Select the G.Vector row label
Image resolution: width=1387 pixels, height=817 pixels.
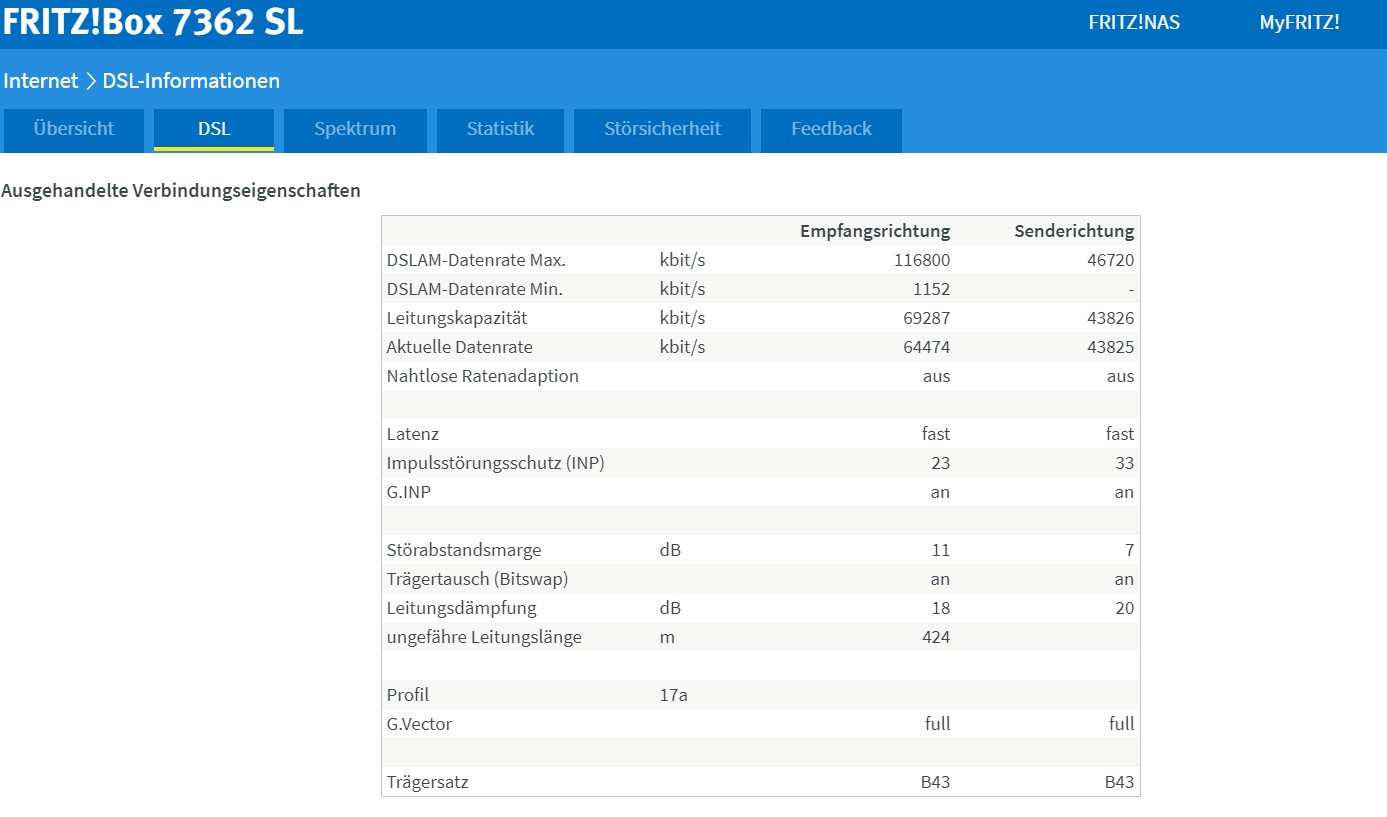tap(420, 724)
